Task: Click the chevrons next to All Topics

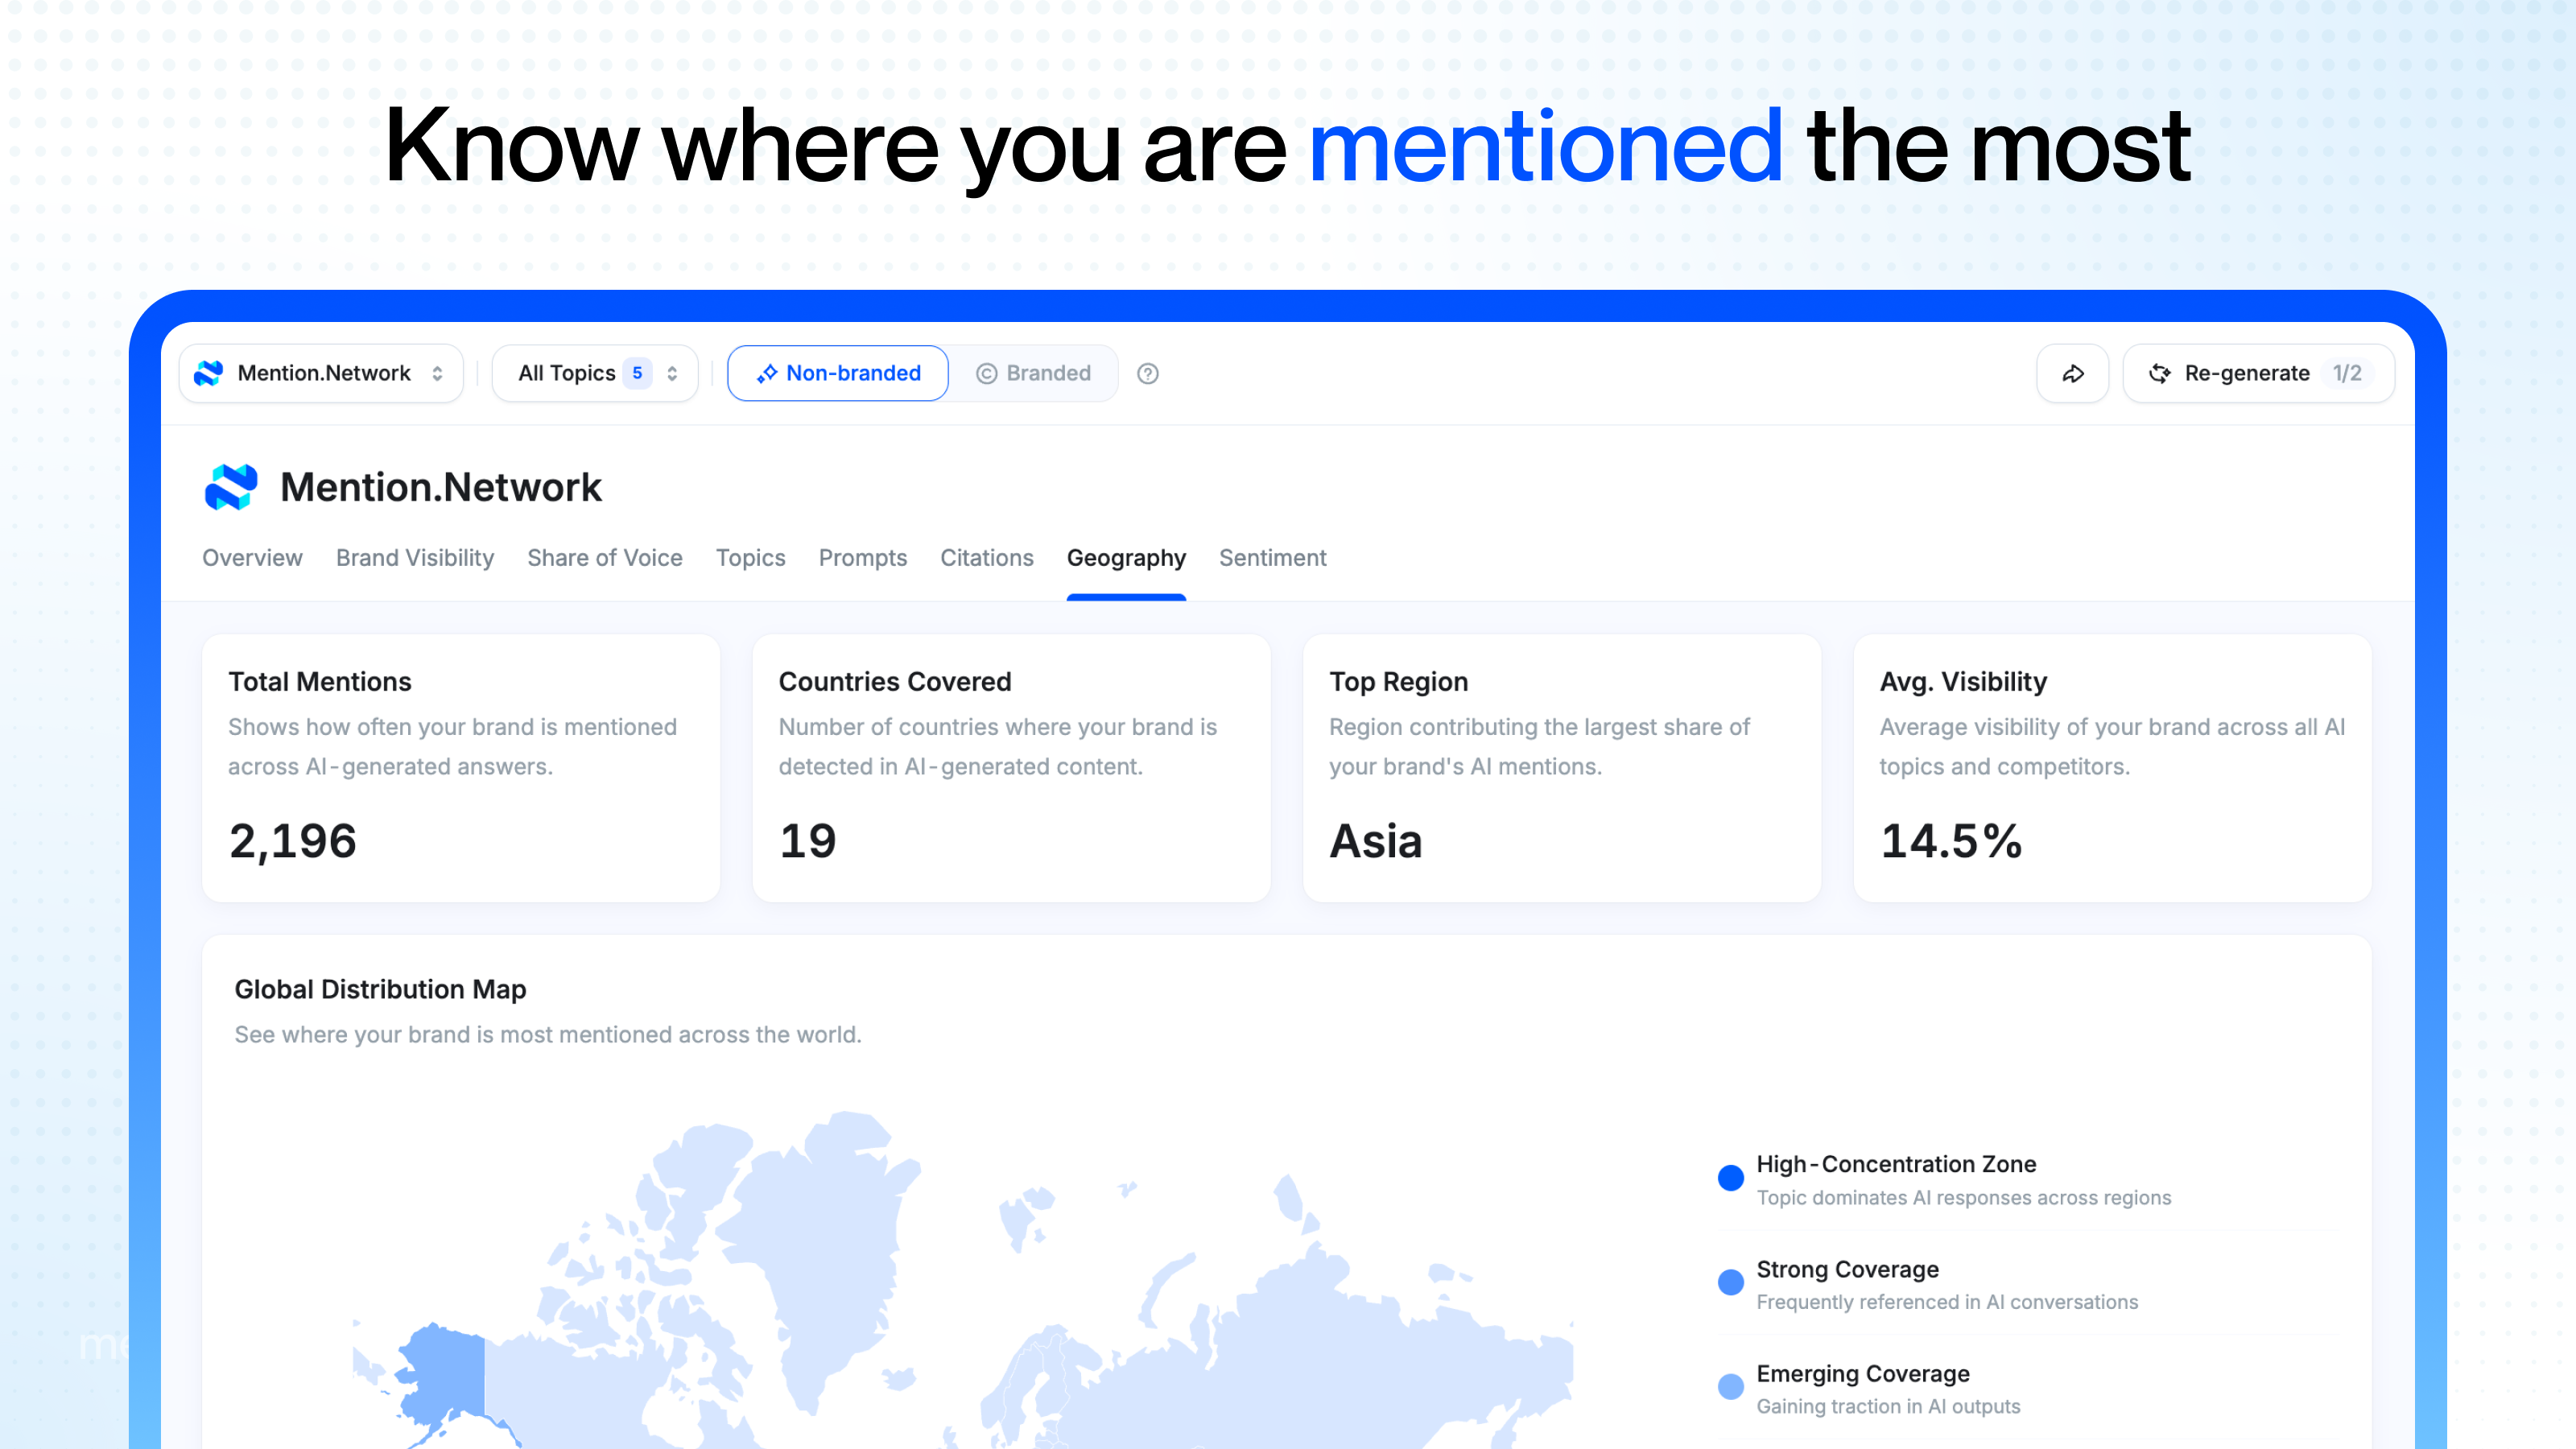Action: (x=673, y=373)
